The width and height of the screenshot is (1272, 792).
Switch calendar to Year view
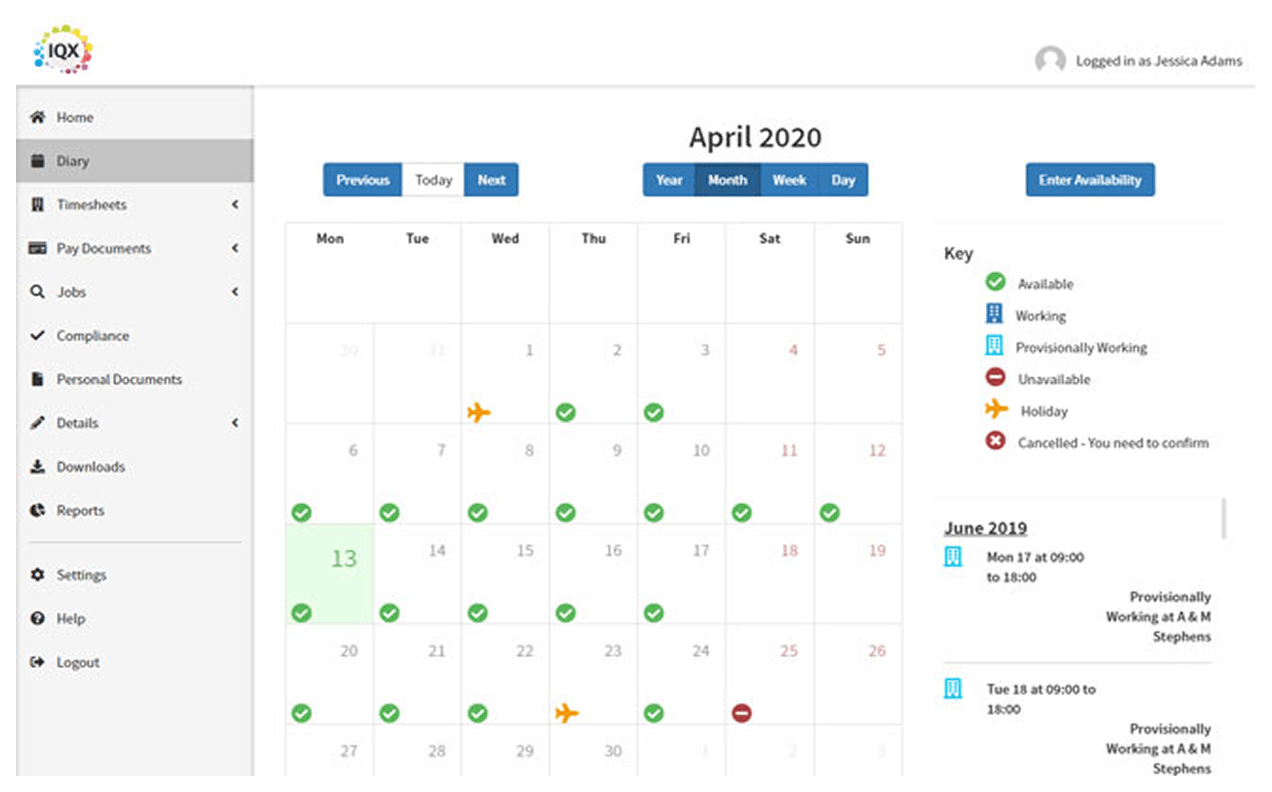669,180
